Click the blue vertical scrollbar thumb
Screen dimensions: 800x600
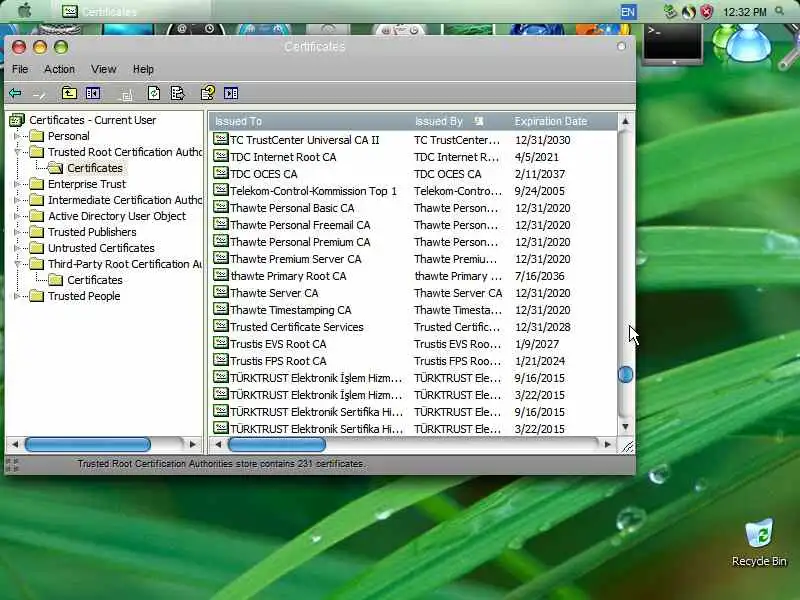tap(626, 374)
